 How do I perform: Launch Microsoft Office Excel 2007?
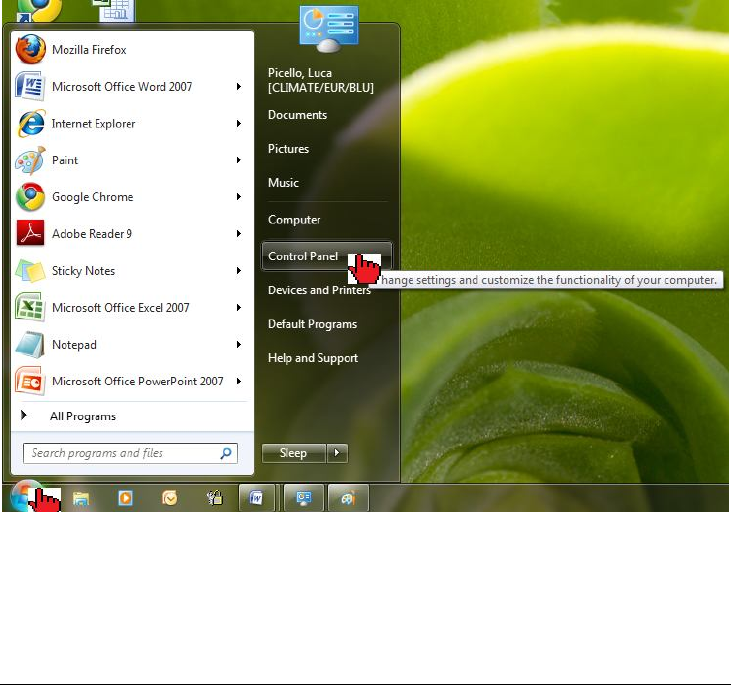point(120,308)
